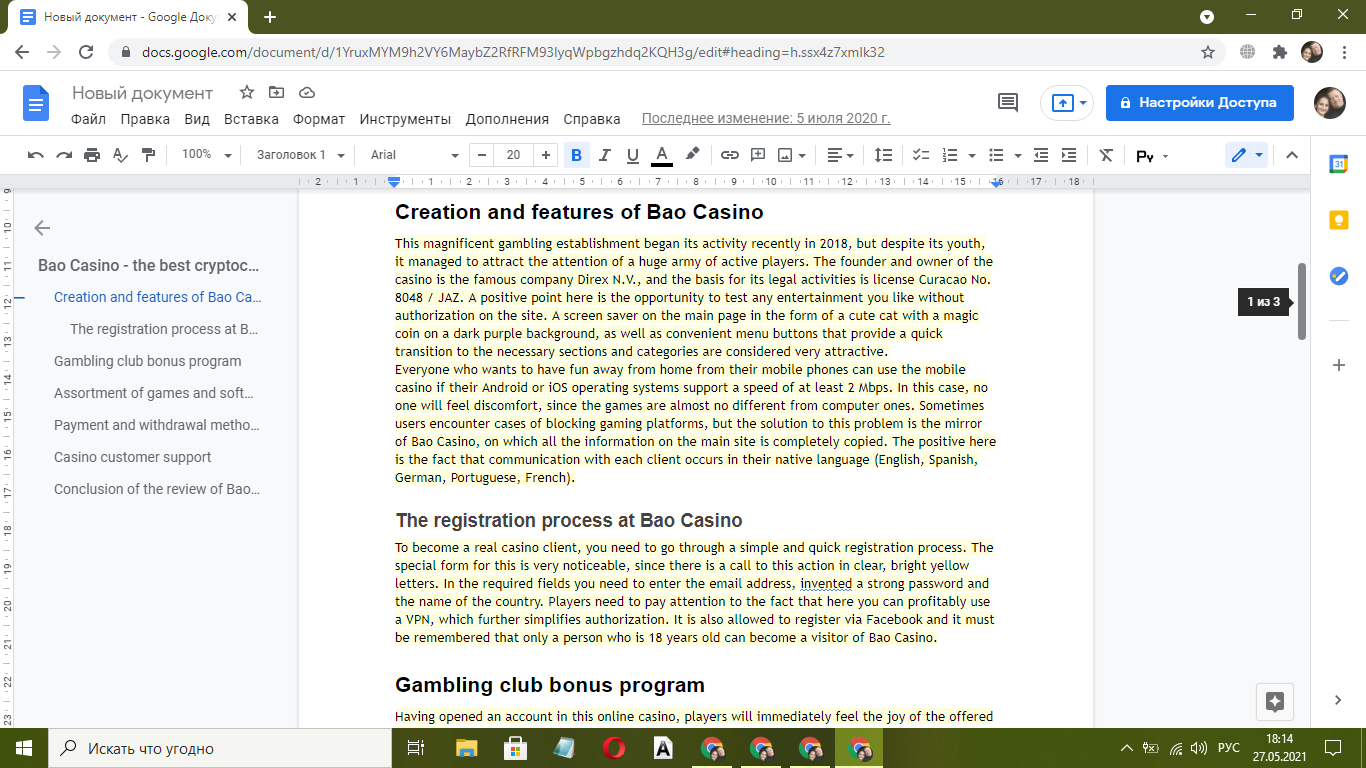
Task: Open the Формат menu
Action: pyautogui.click(x=319, y=119)
